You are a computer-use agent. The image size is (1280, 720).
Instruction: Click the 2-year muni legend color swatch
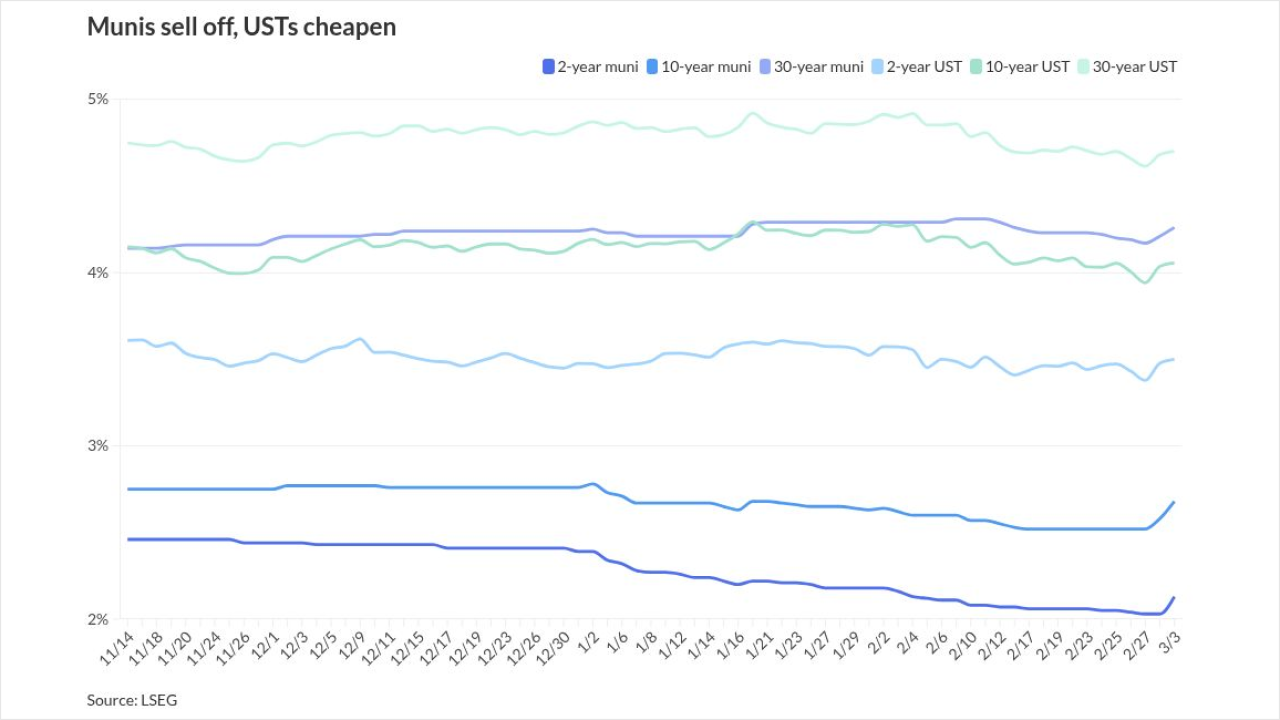pyautogui.click(x=548, y=67)
